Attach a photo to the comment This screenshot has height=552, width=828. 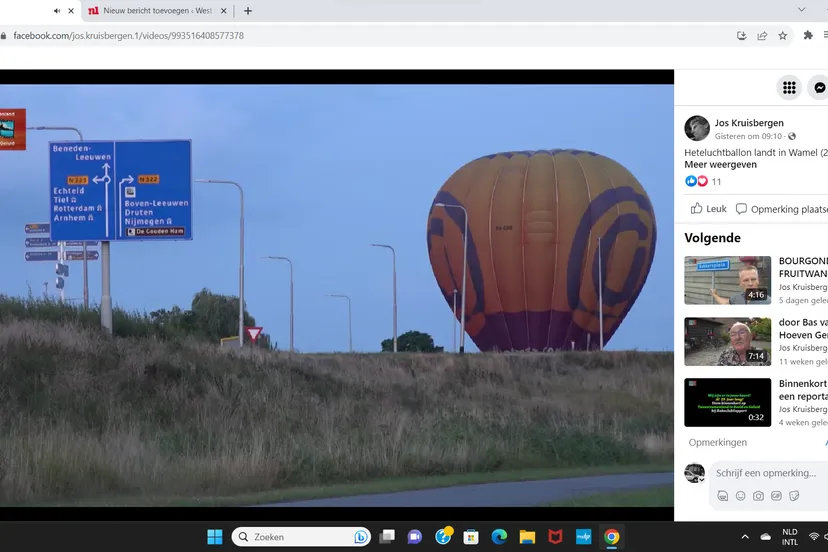point(758,495)
